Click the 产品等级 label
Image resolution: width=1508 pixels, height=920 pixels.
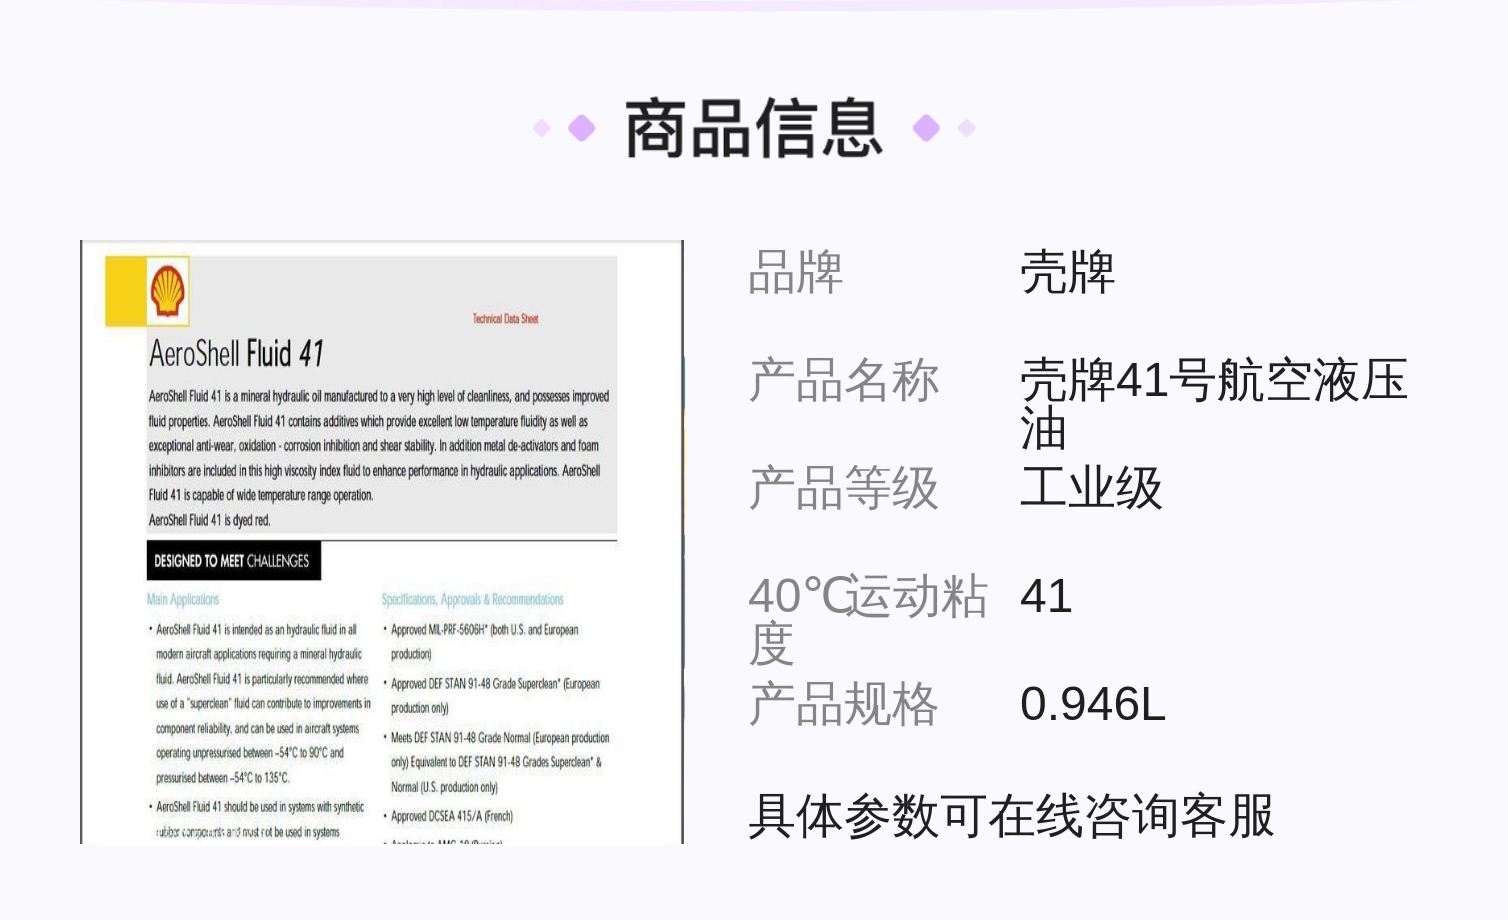coord(844,488)
